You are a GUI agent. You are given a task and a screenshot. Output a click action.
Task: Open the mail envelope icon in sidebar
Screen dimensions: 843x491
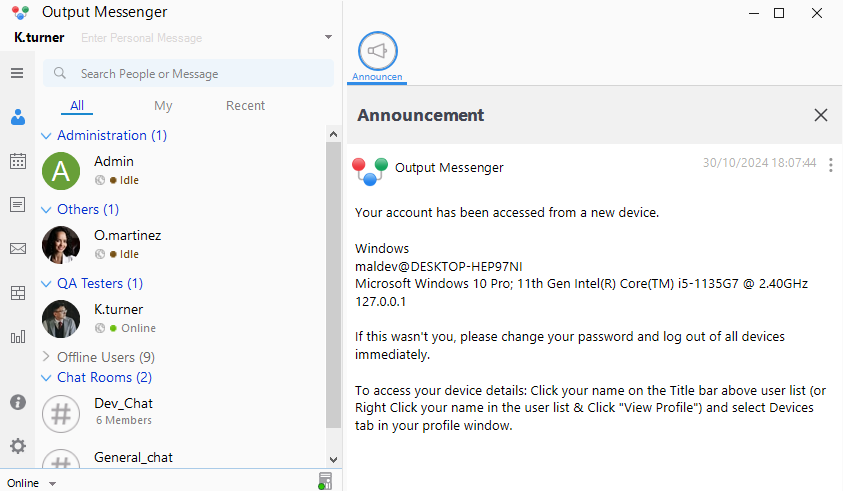18,248
